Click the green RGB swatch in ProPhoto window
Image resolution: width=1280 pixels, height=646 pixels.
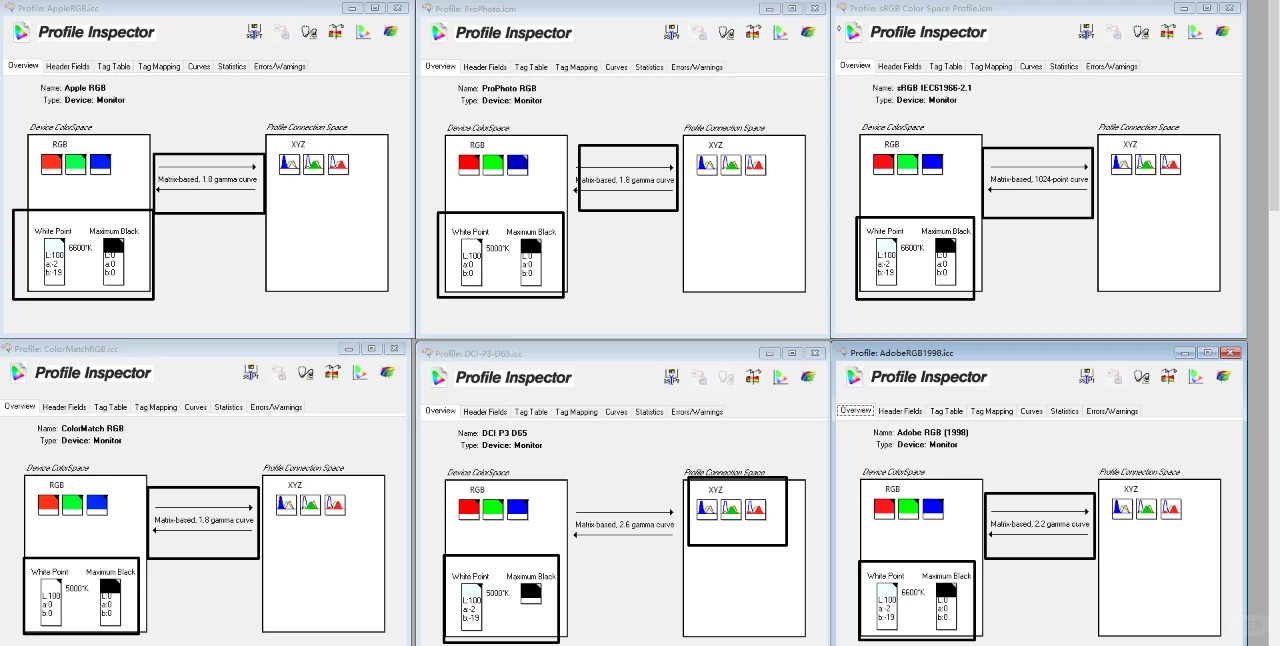click(493, 165)
